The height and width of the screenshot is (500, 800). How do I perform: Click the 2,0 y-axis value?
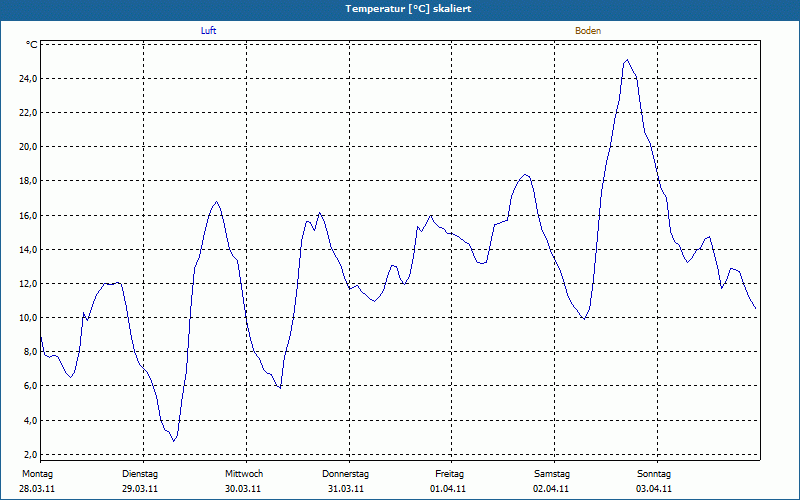click(x=30, y=455)
